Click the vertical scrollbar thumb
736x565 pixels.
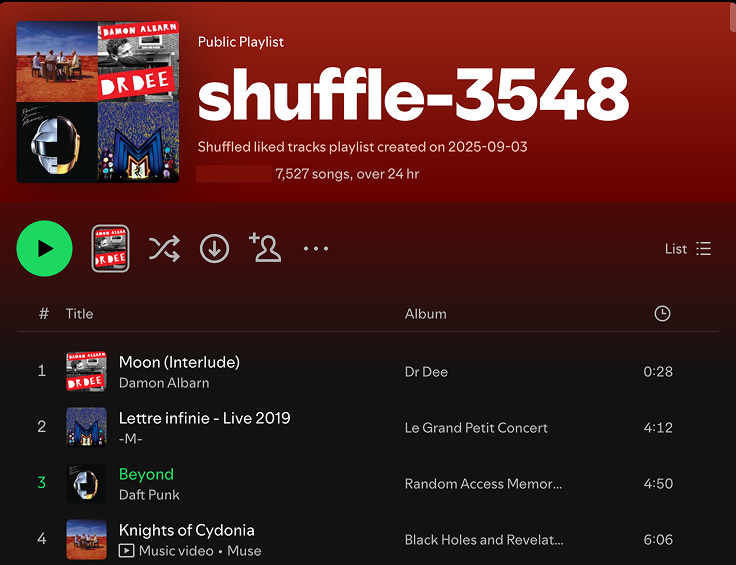(733, 16)
